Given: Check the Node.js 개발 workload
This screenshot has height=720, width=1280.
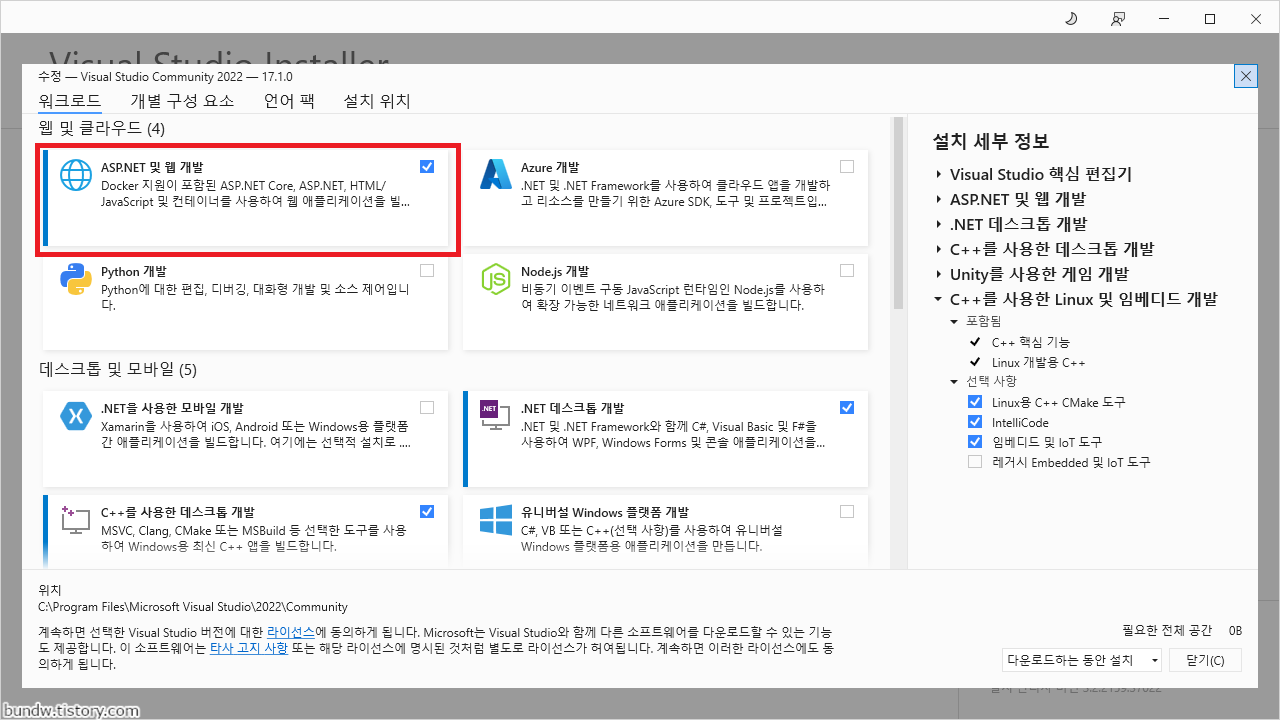Looking at the screenshot, I should click(847, 271).
